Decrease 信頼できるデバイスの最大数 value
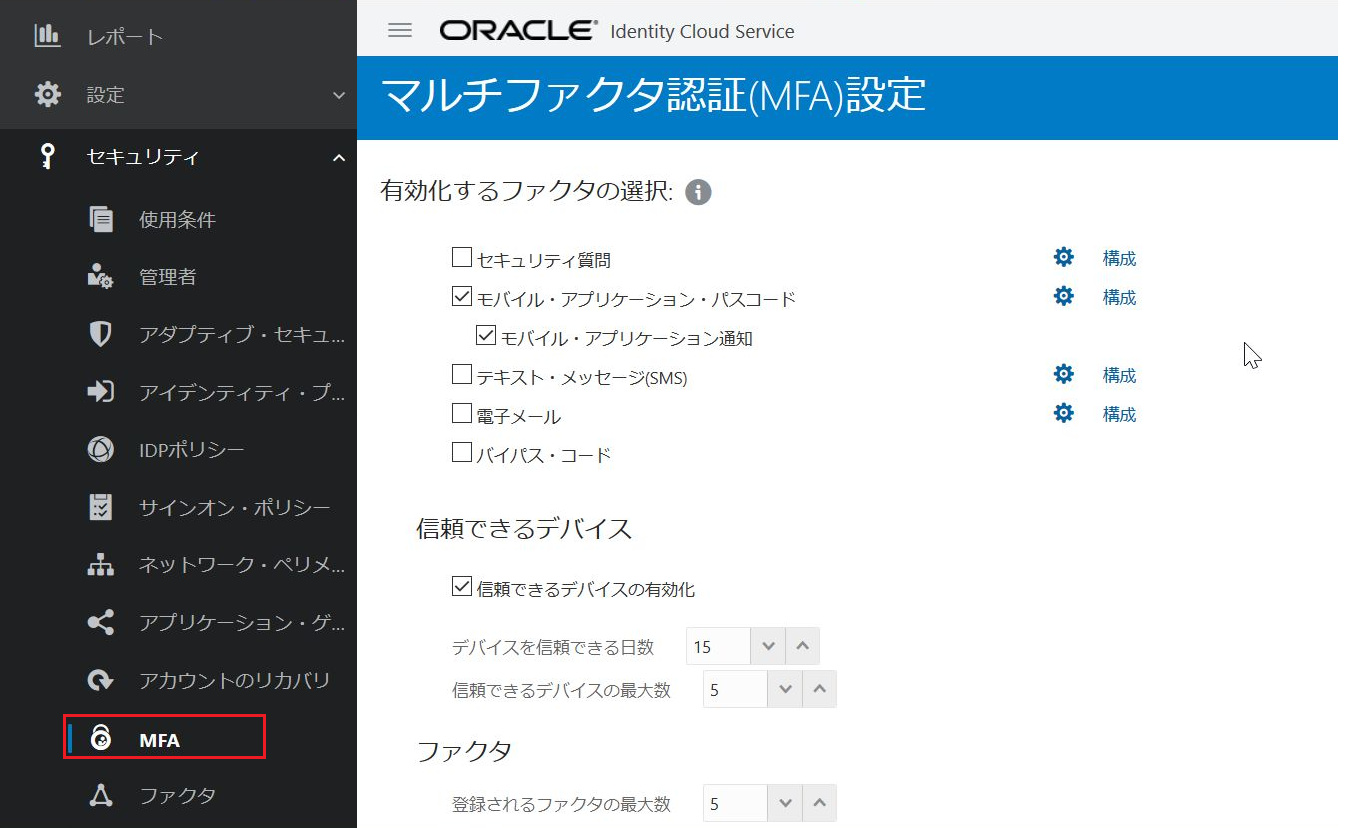The height and width of the screenshot is (828, 1346). [x=785, y=689]
